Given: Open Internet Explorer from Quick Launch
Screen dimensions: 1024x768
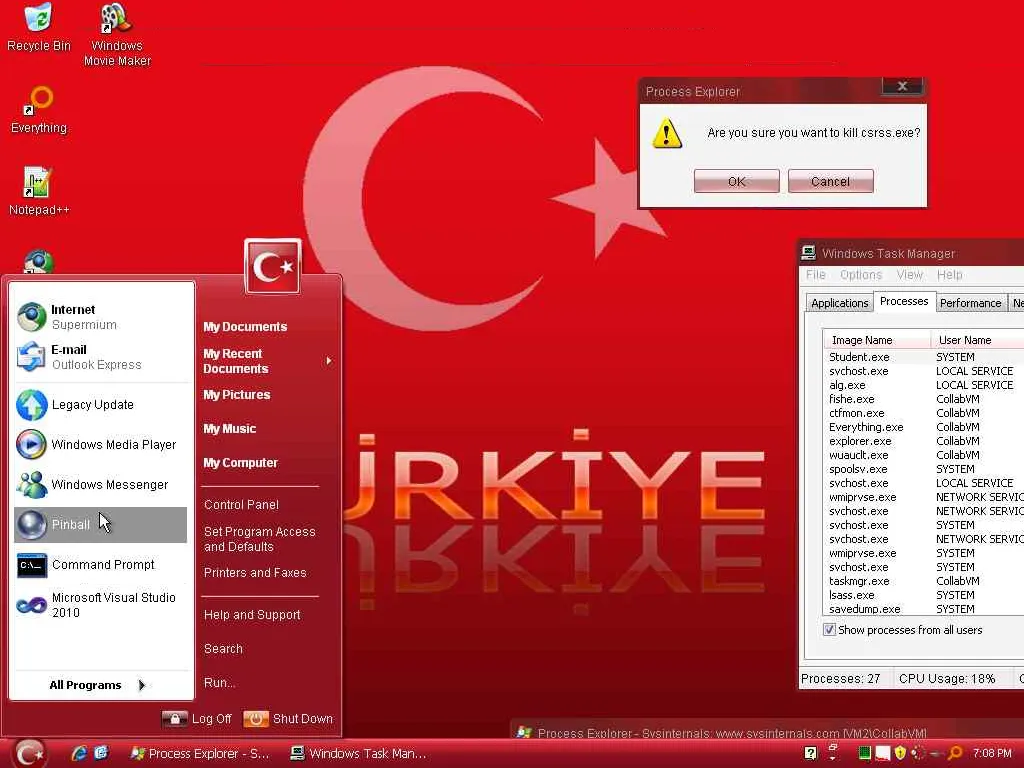Looking at the screenshot, I should click(x=79, y=753).
